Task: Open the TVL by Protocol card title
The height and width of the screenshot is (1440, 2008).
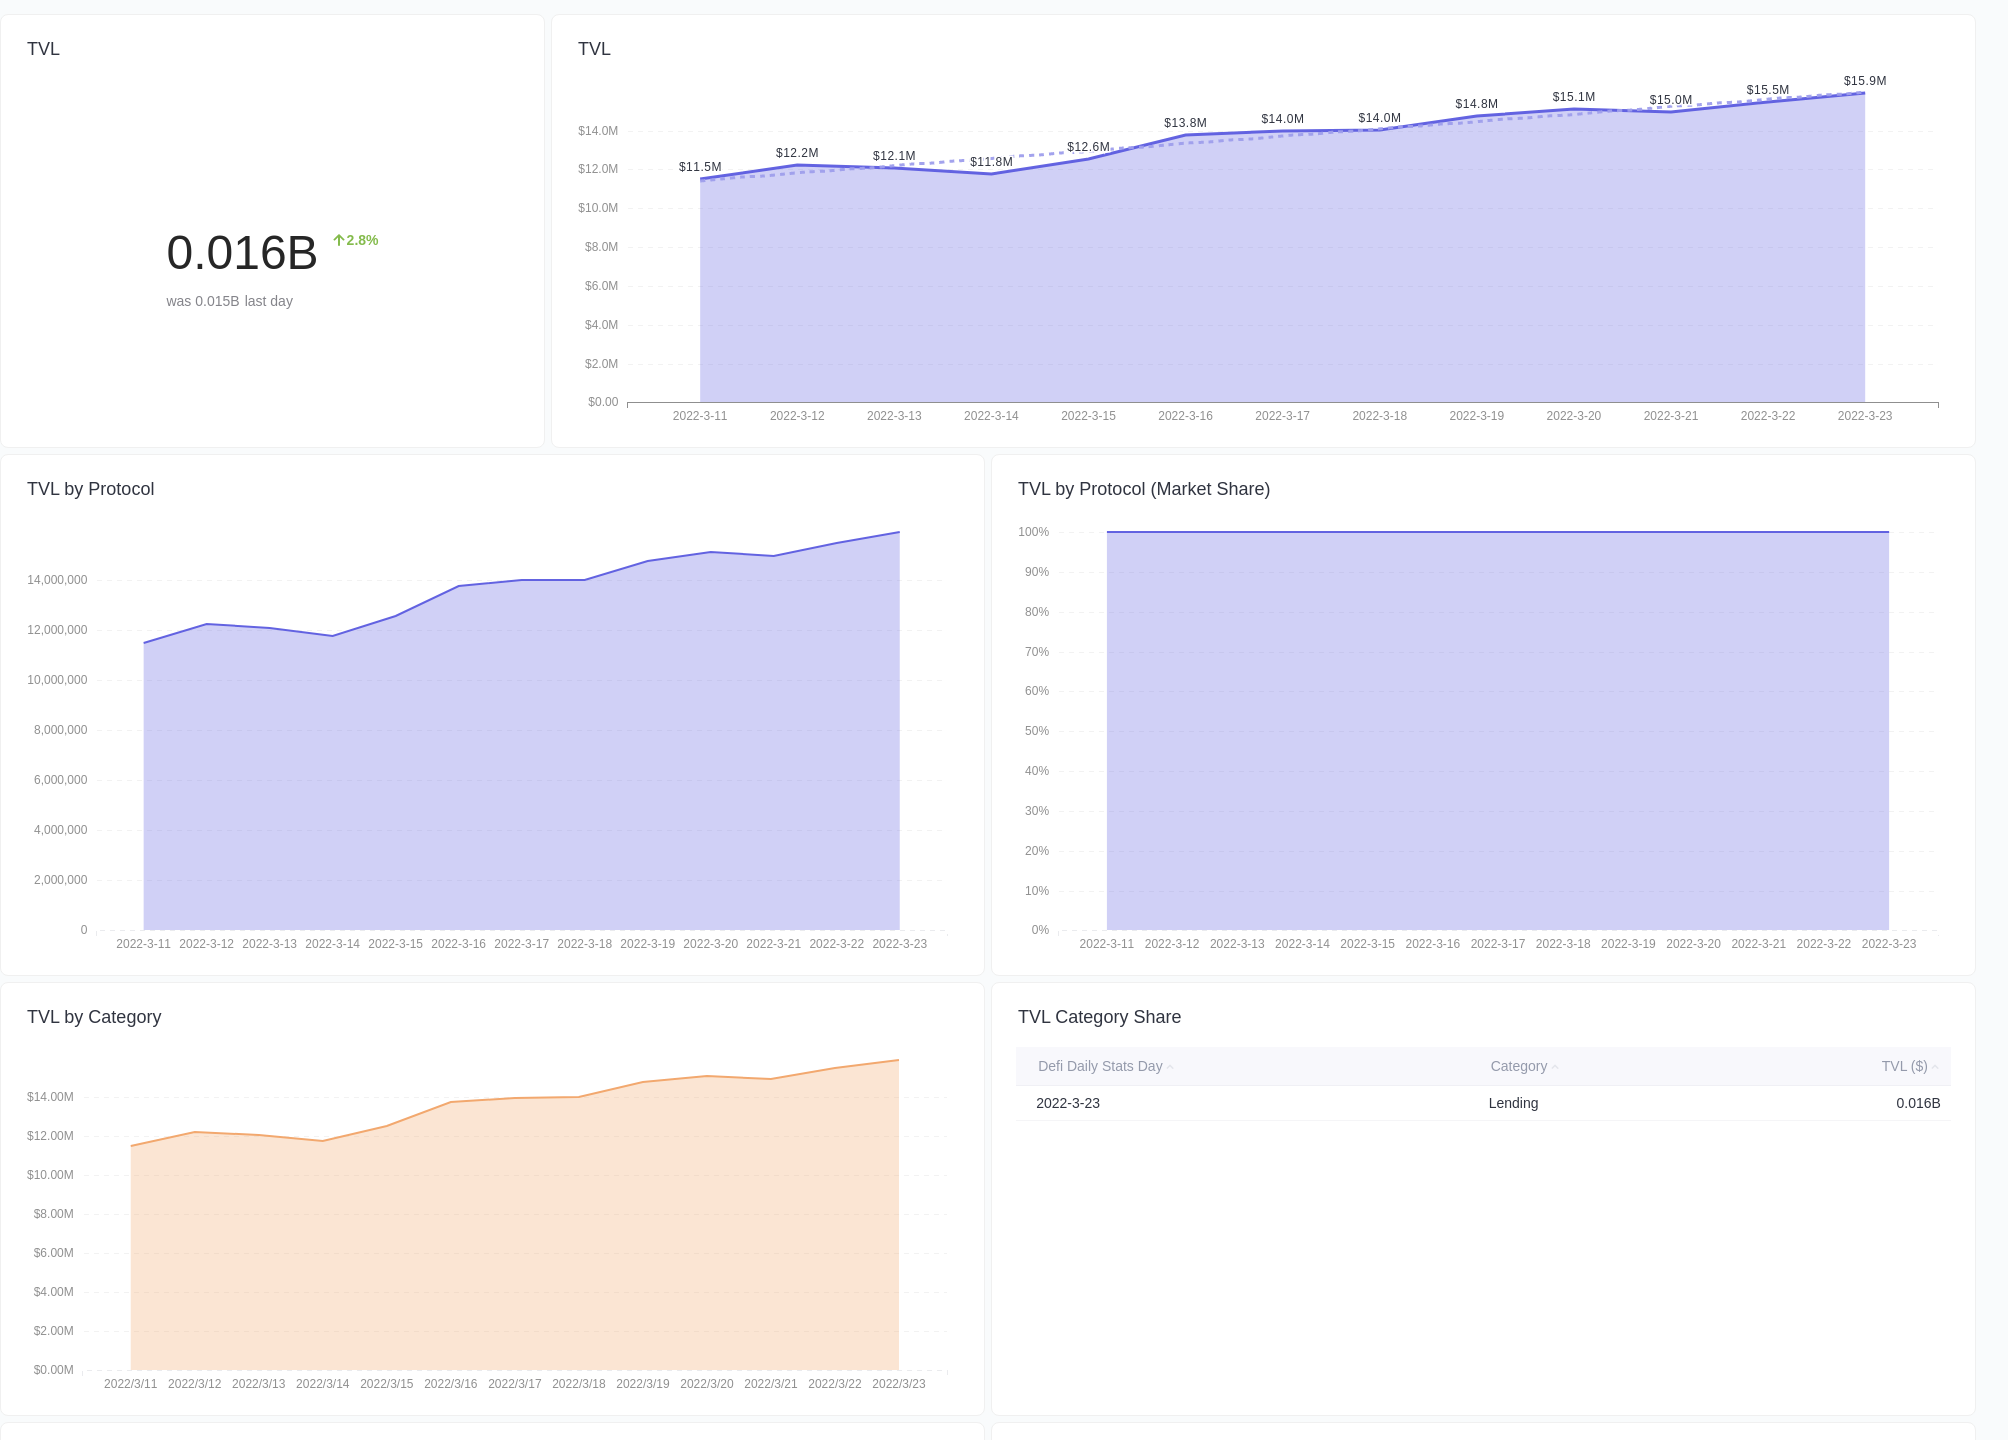Action: click(x=90, y=489)
